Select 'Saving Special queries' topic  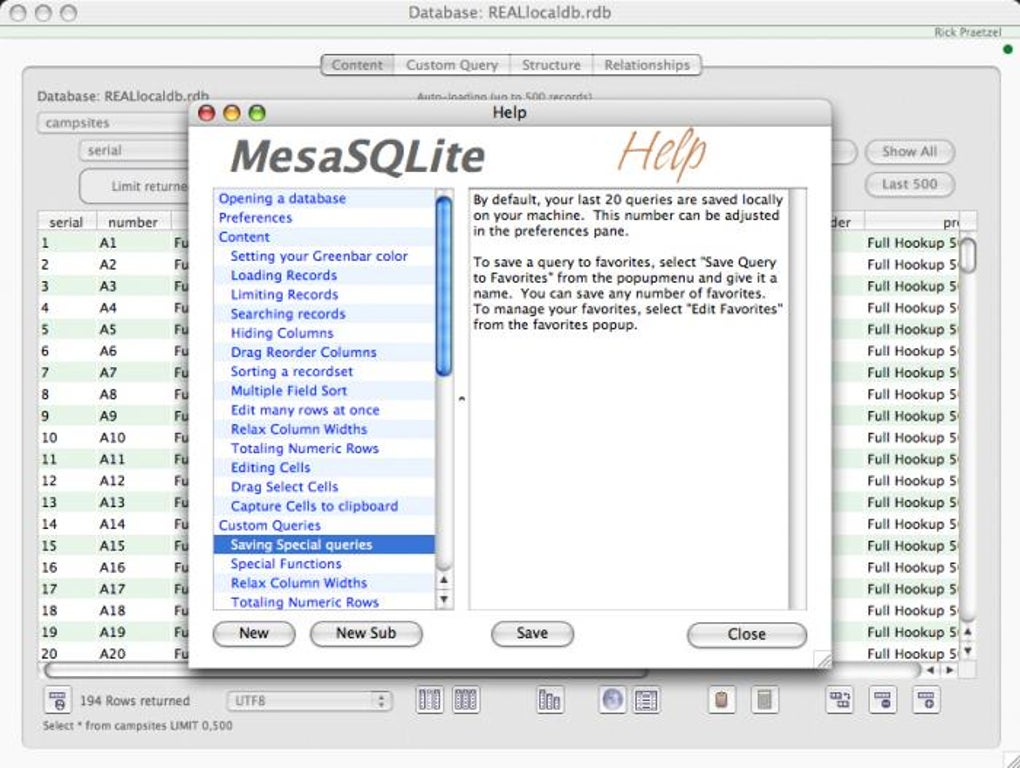click(x=324, y=545)
